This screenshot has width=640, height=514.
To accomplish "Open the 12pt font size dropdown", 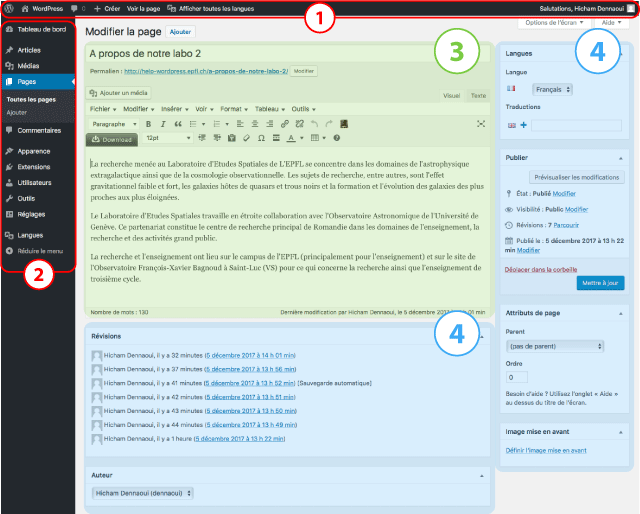I will [166, 138].
